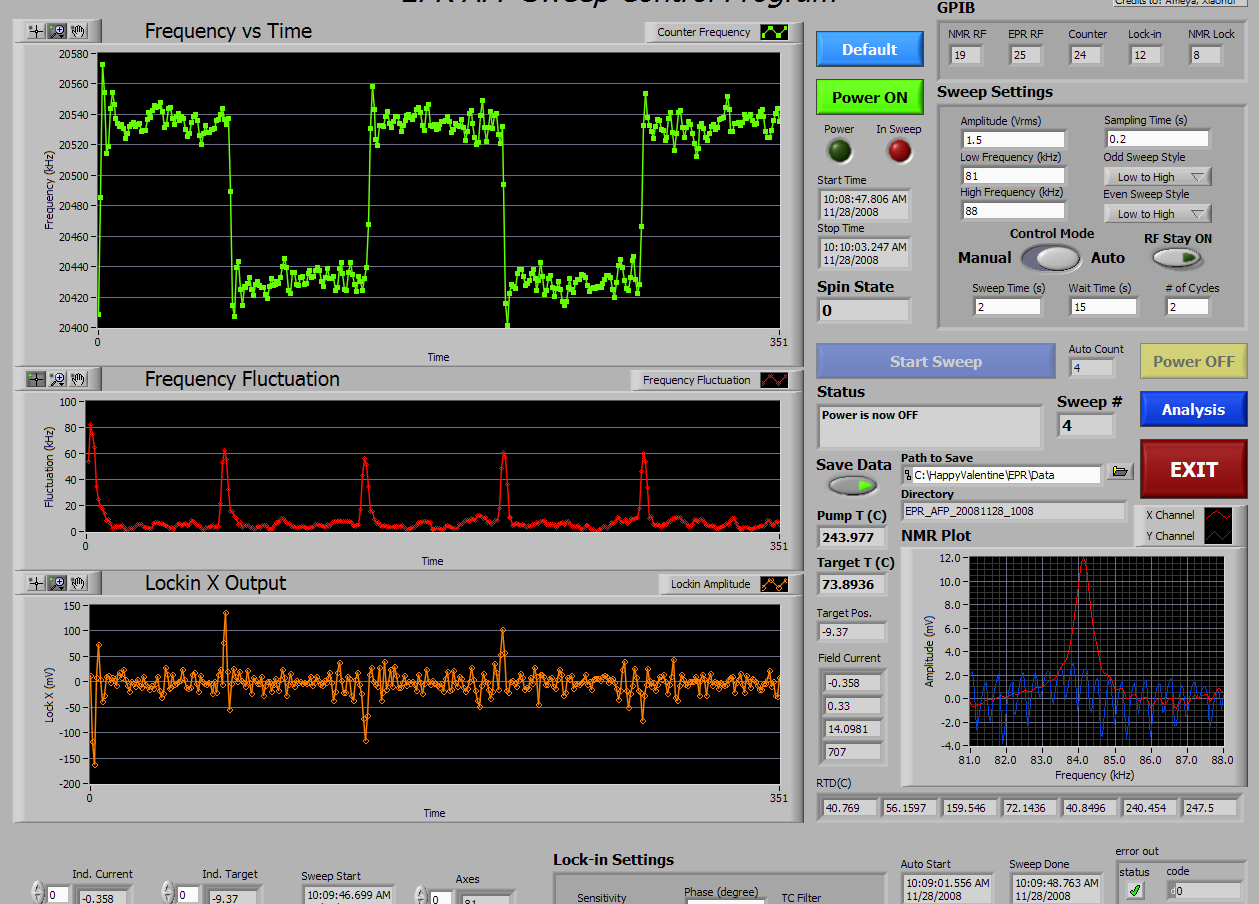Click the Directory field showing EPR_AFP_20081128_1008

[x=1013, y=511]
